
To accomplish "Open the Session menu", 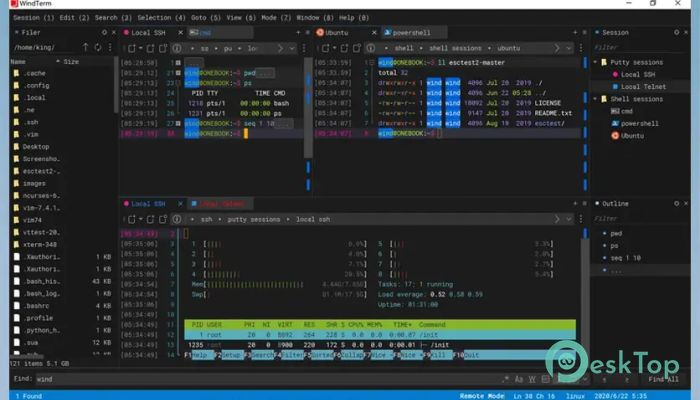I will click(33, 18).
